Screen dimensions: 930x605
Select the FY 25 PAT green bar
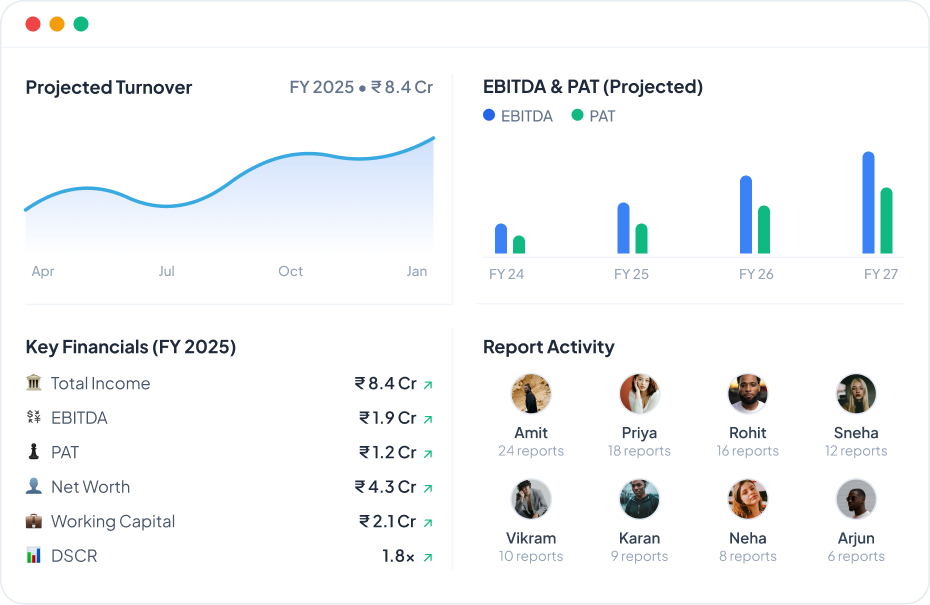pyautogui.click(x=641, y=238)
